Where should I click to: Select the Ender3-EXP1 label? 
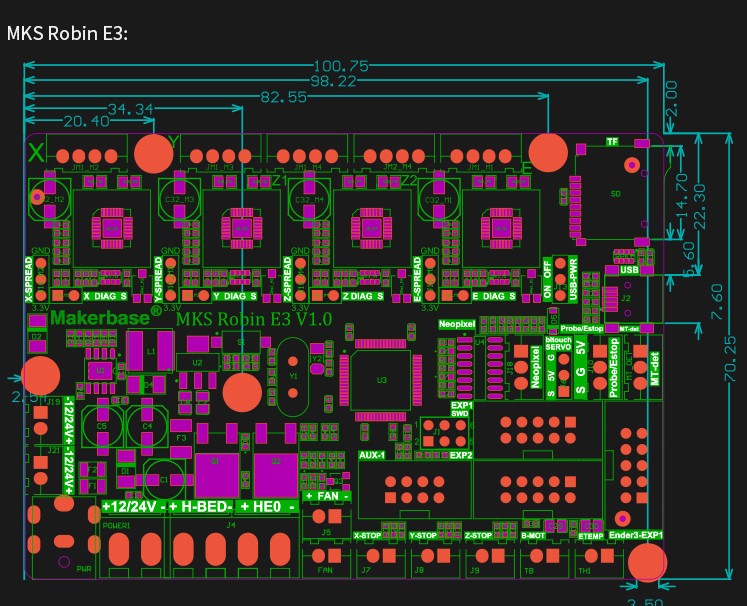(x=636, y=535)
